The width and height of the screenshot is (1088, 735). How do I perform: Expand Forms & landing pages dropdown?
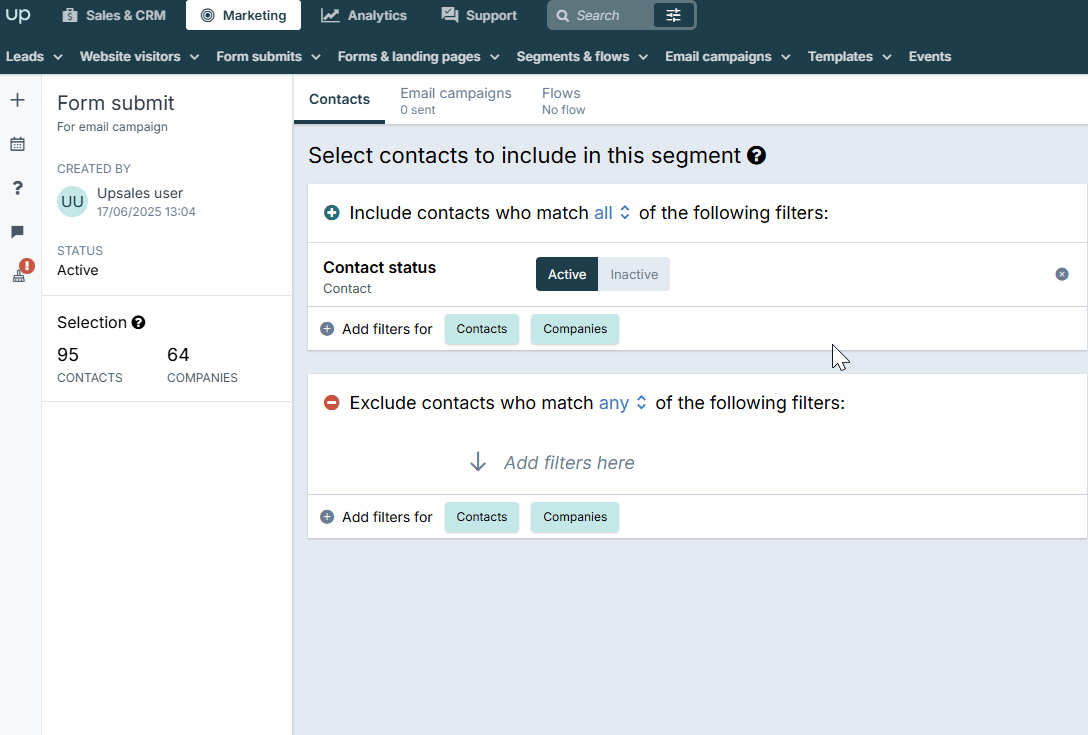point(418,56)
